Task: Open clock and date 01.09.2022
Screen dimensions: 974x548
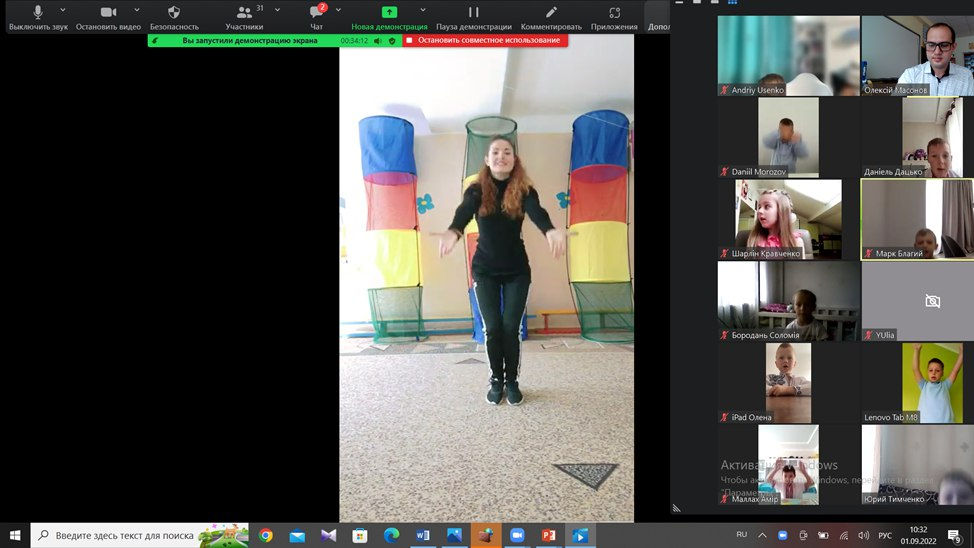Action: 918,535
